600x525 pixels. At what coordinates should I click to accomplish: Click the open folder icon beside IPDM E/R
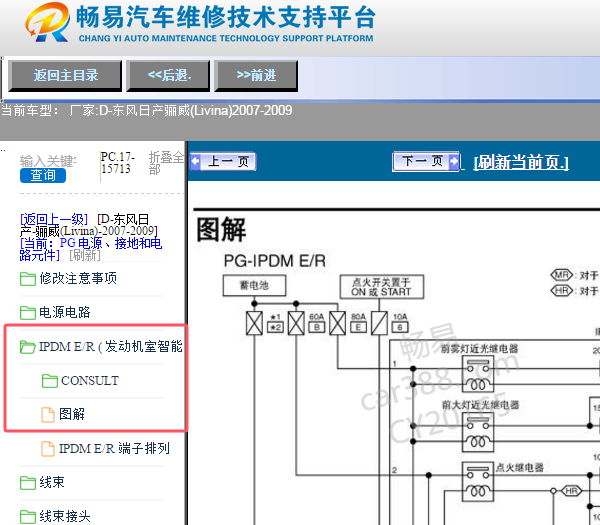tap(28, 347)
